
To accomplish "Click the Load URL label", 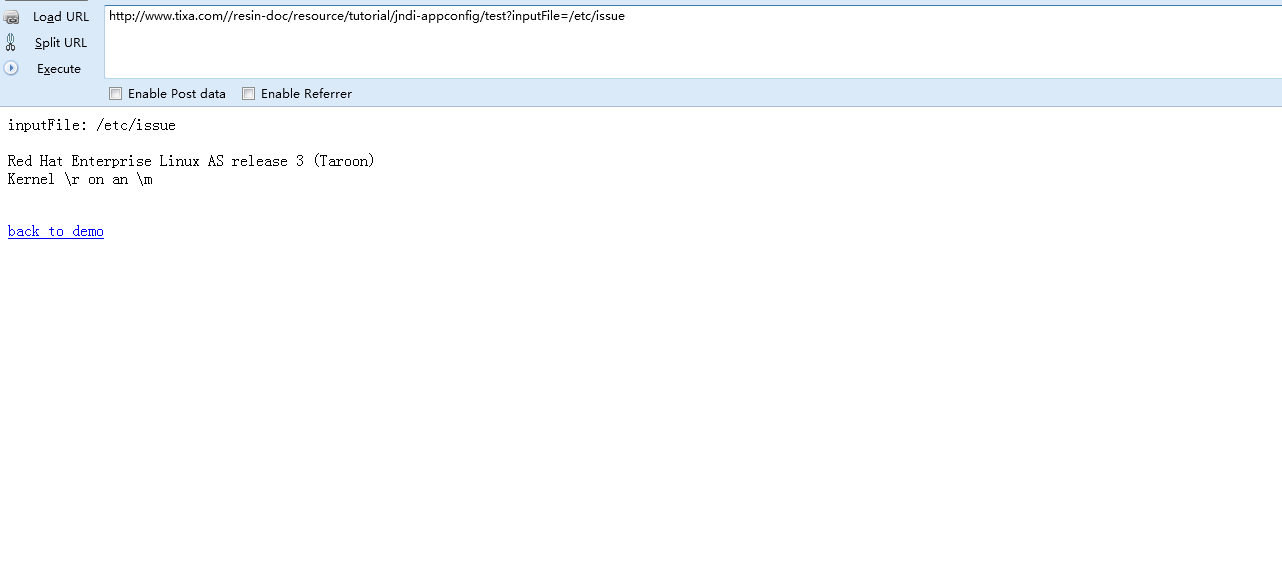I will click(61, 17).
